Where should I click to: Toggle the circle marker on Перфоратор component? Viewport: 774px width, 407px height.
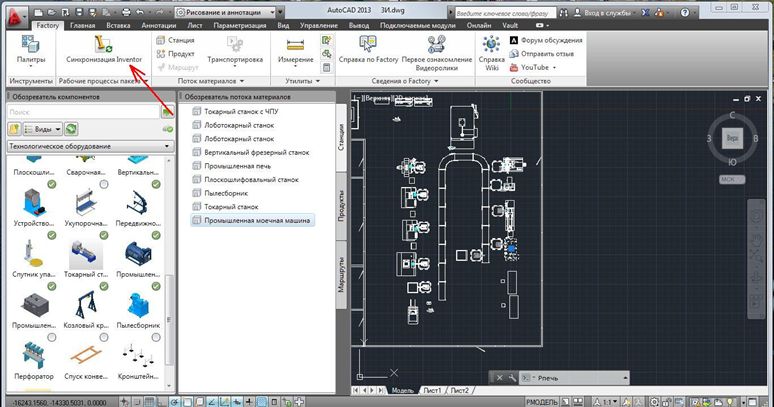coord(50,339)
